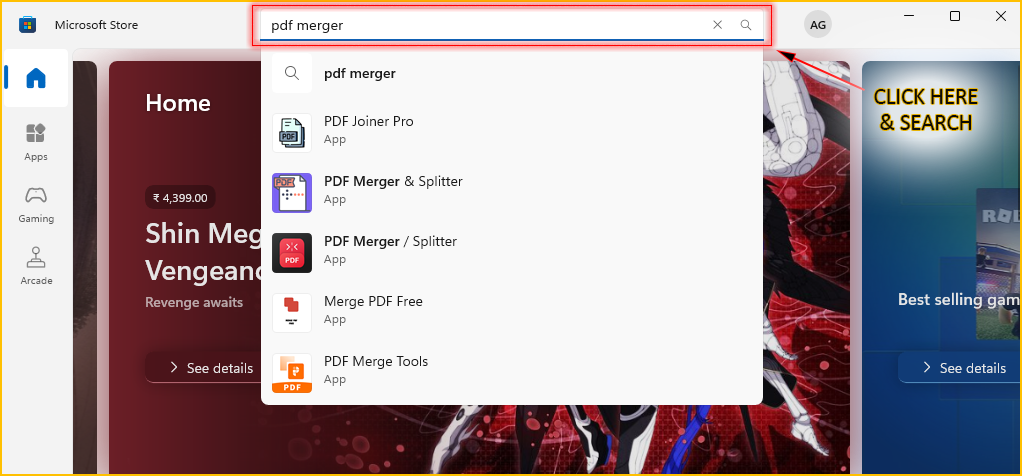Open the Arcade section
Viewport: 1022px width, 476px height.
tap(36, 266)
